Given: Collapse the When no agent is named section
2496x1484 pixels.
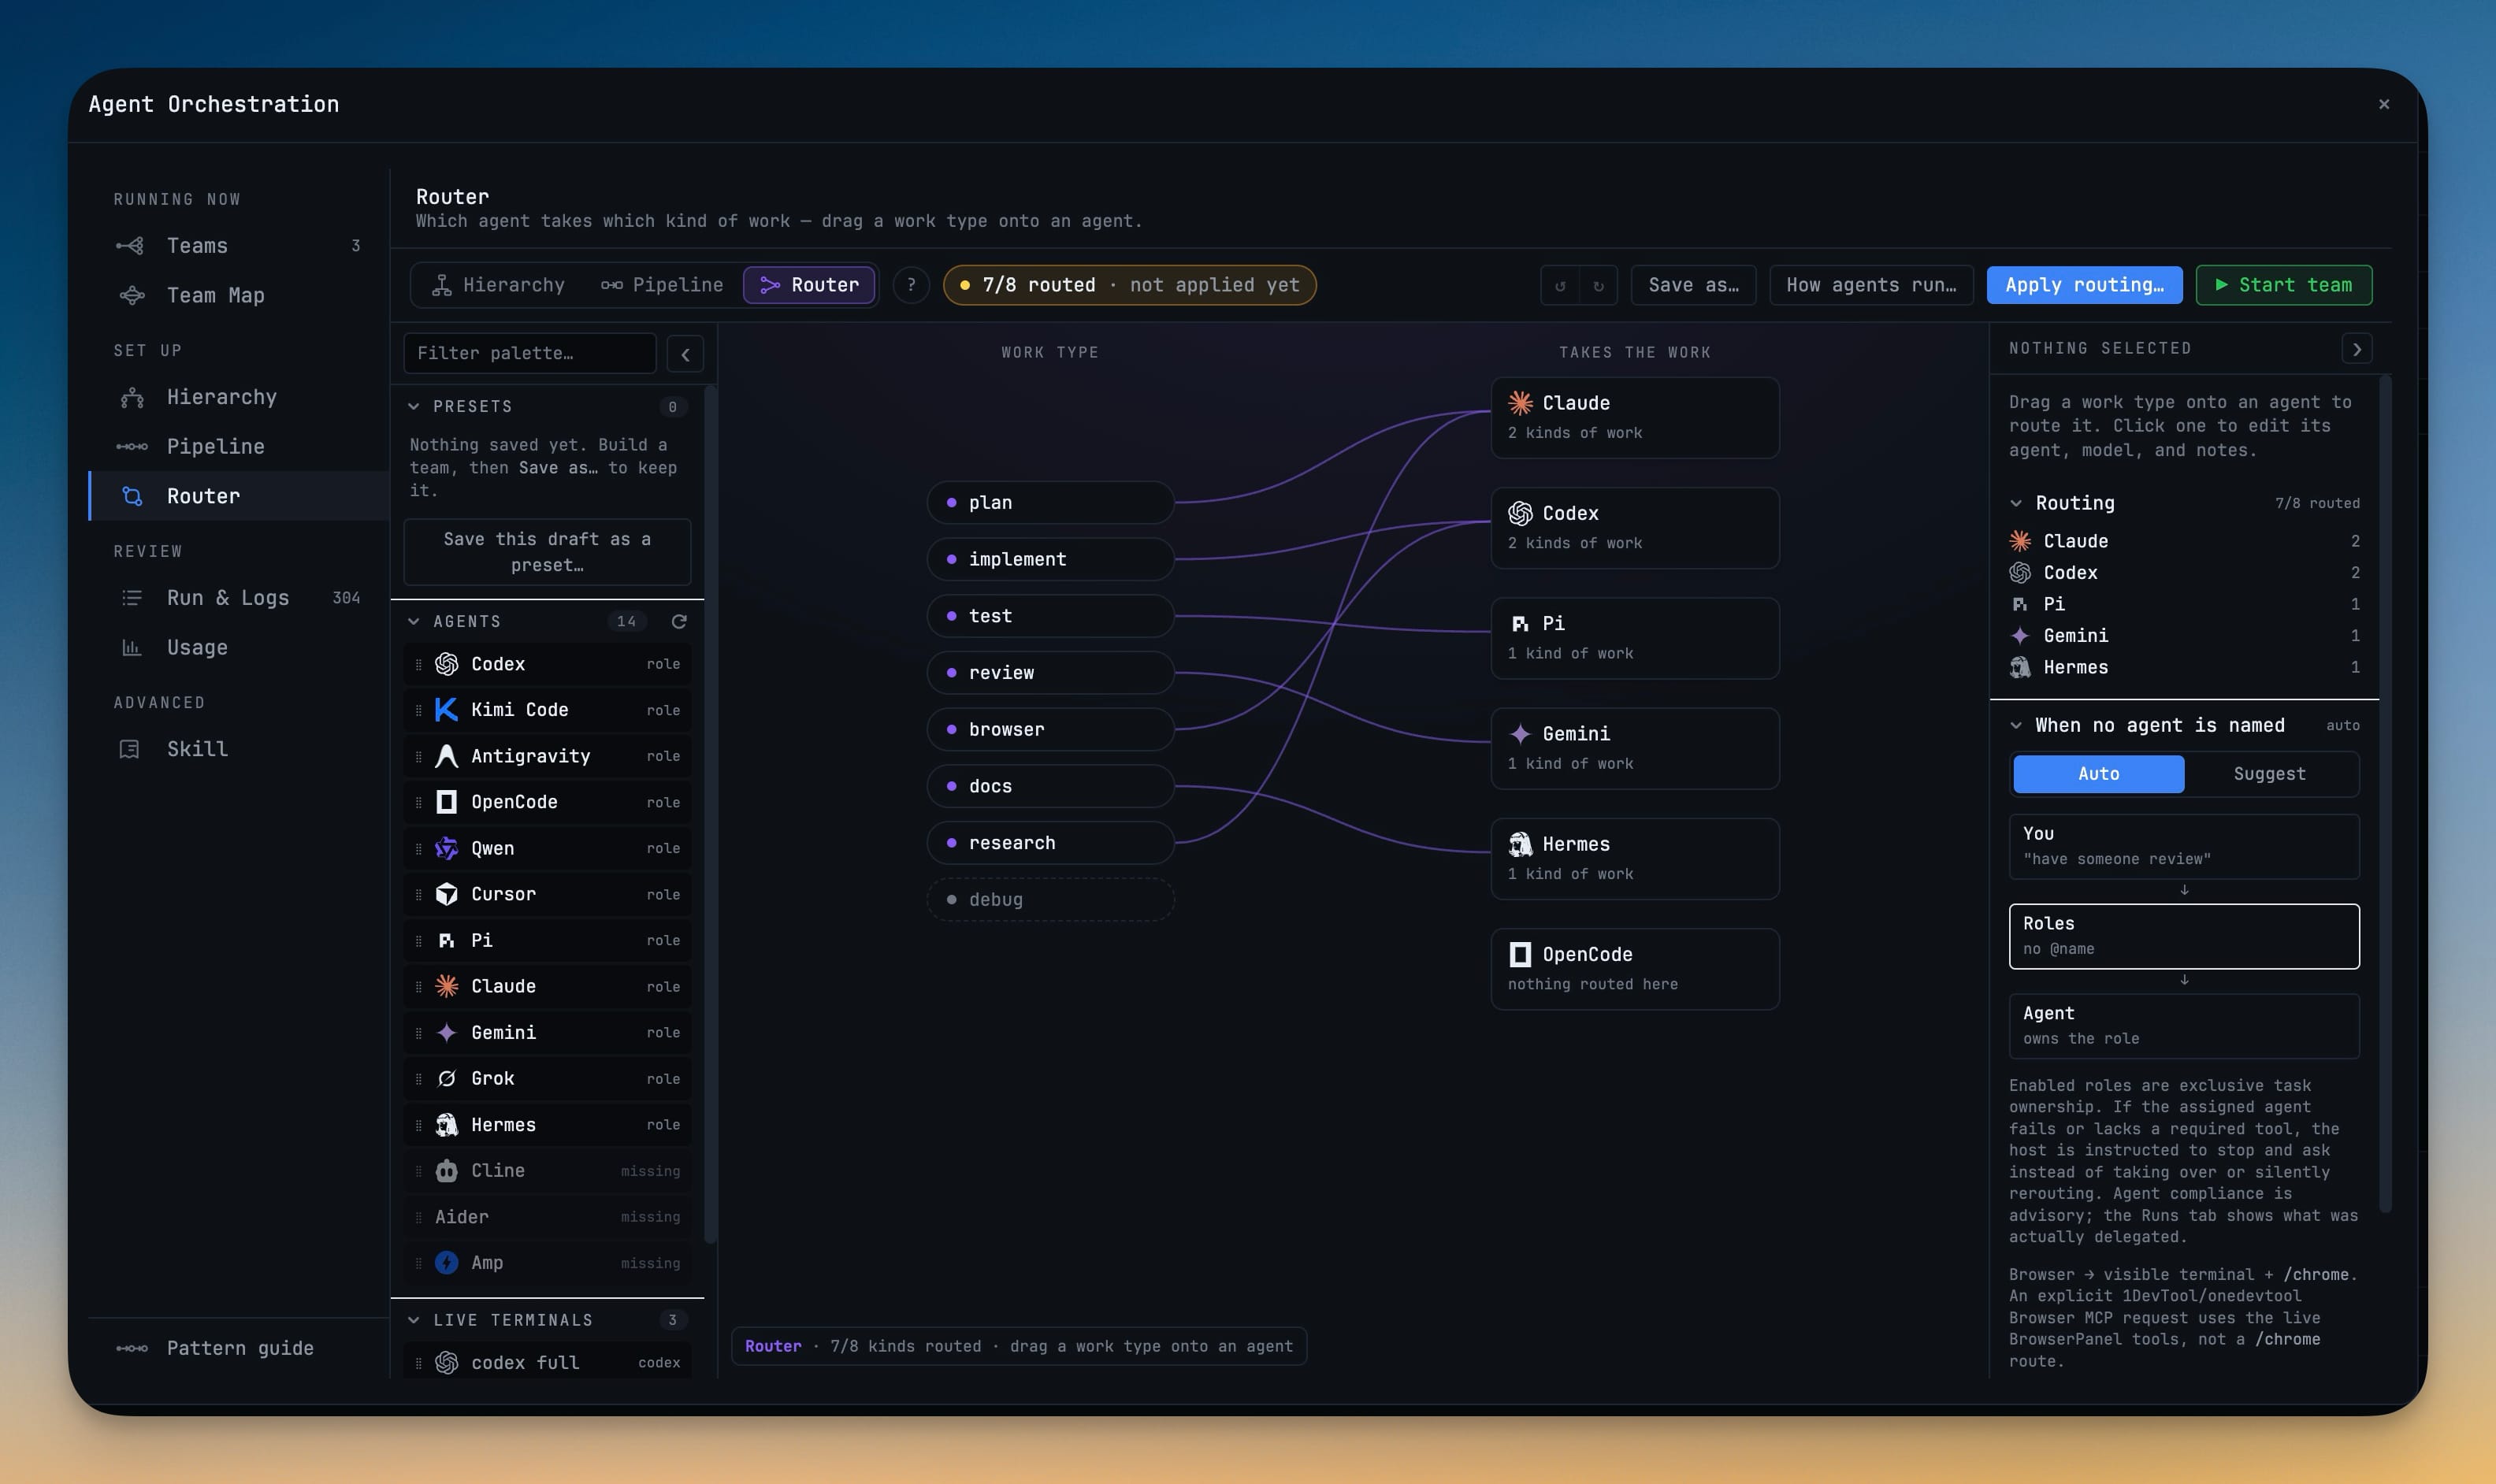Looking at the screenshot, I should pos(2016,726).
